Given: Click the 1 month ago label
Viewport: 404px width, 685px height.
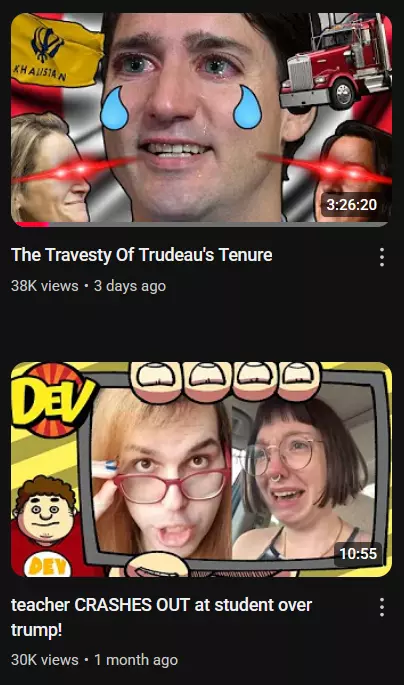Looking at the screenshot, I should click(x=136, y=660).
